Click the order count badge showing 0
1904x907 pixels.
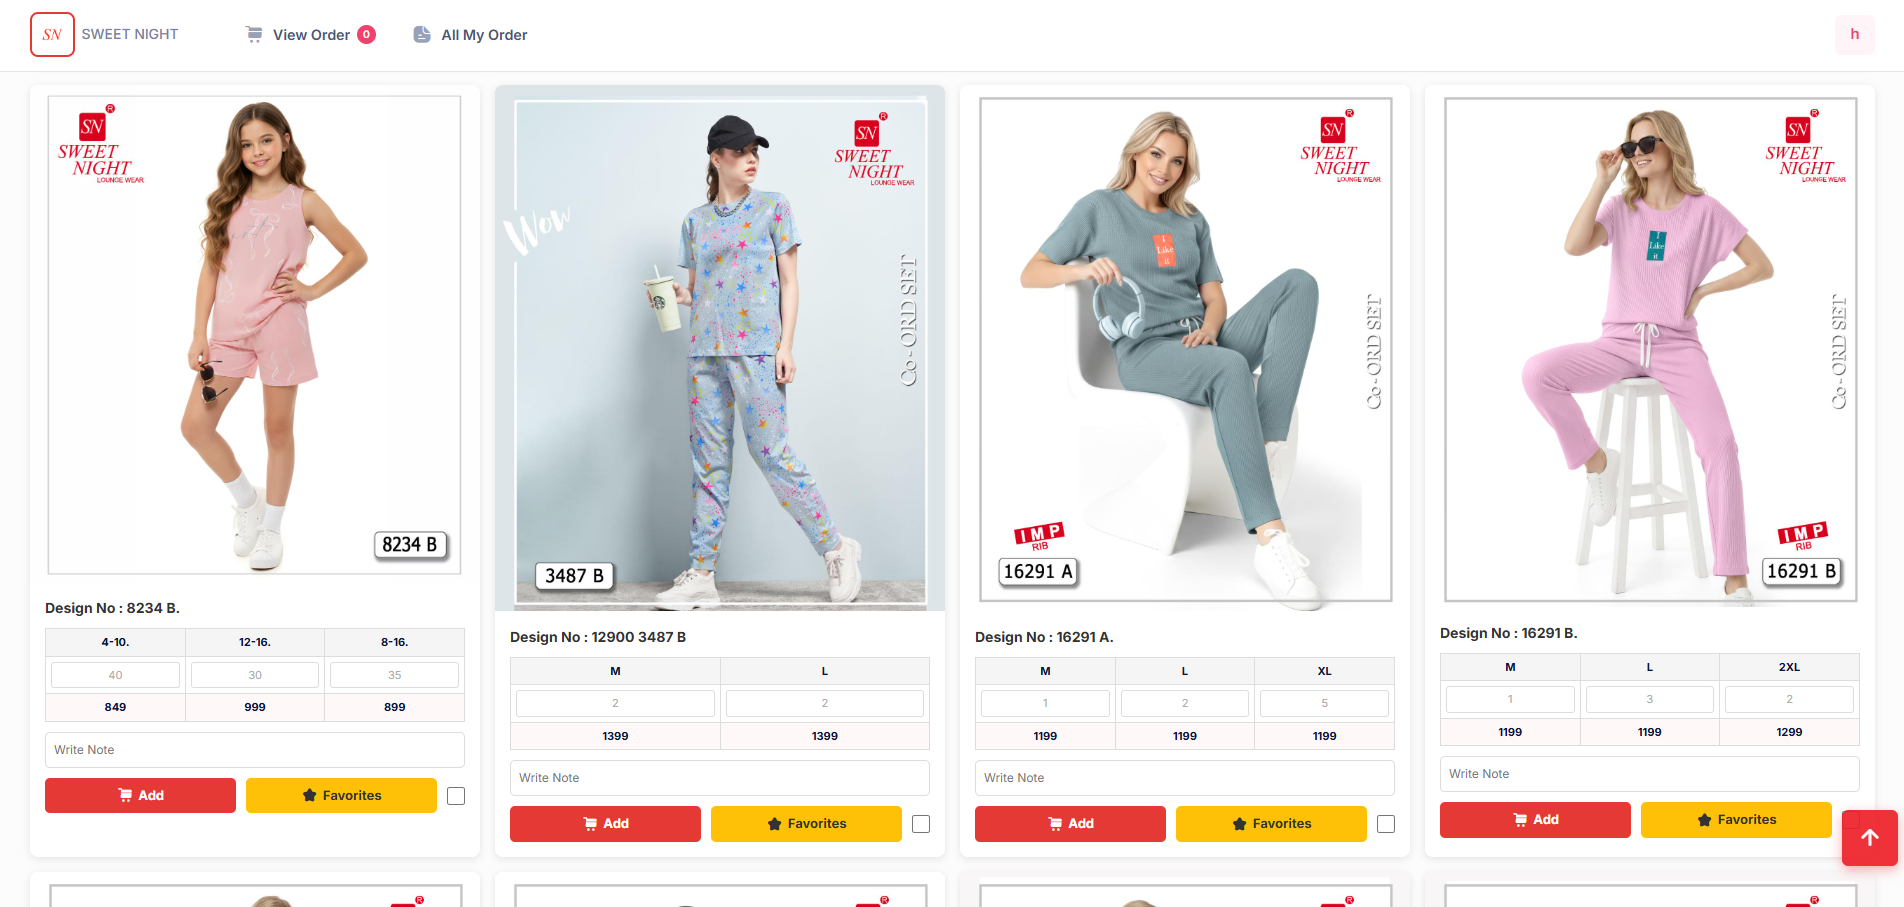coord(367,35)
